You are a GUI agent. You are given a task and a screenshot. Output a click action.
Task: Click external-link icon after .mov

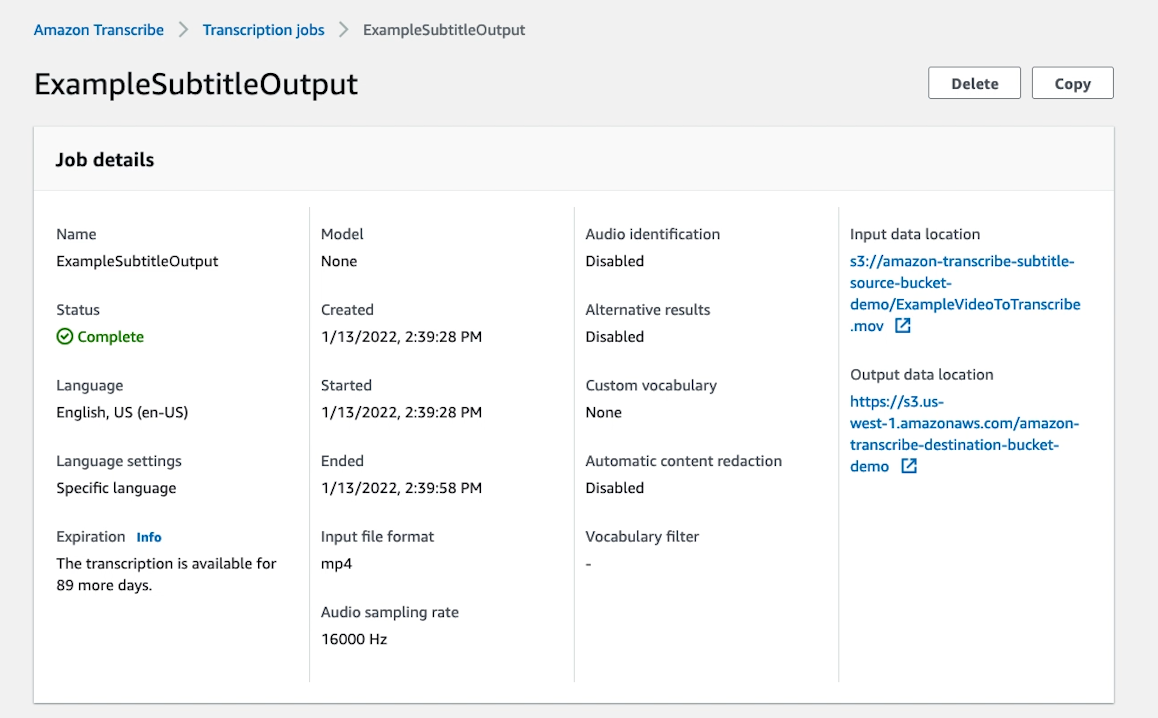[x=902, y=326]
